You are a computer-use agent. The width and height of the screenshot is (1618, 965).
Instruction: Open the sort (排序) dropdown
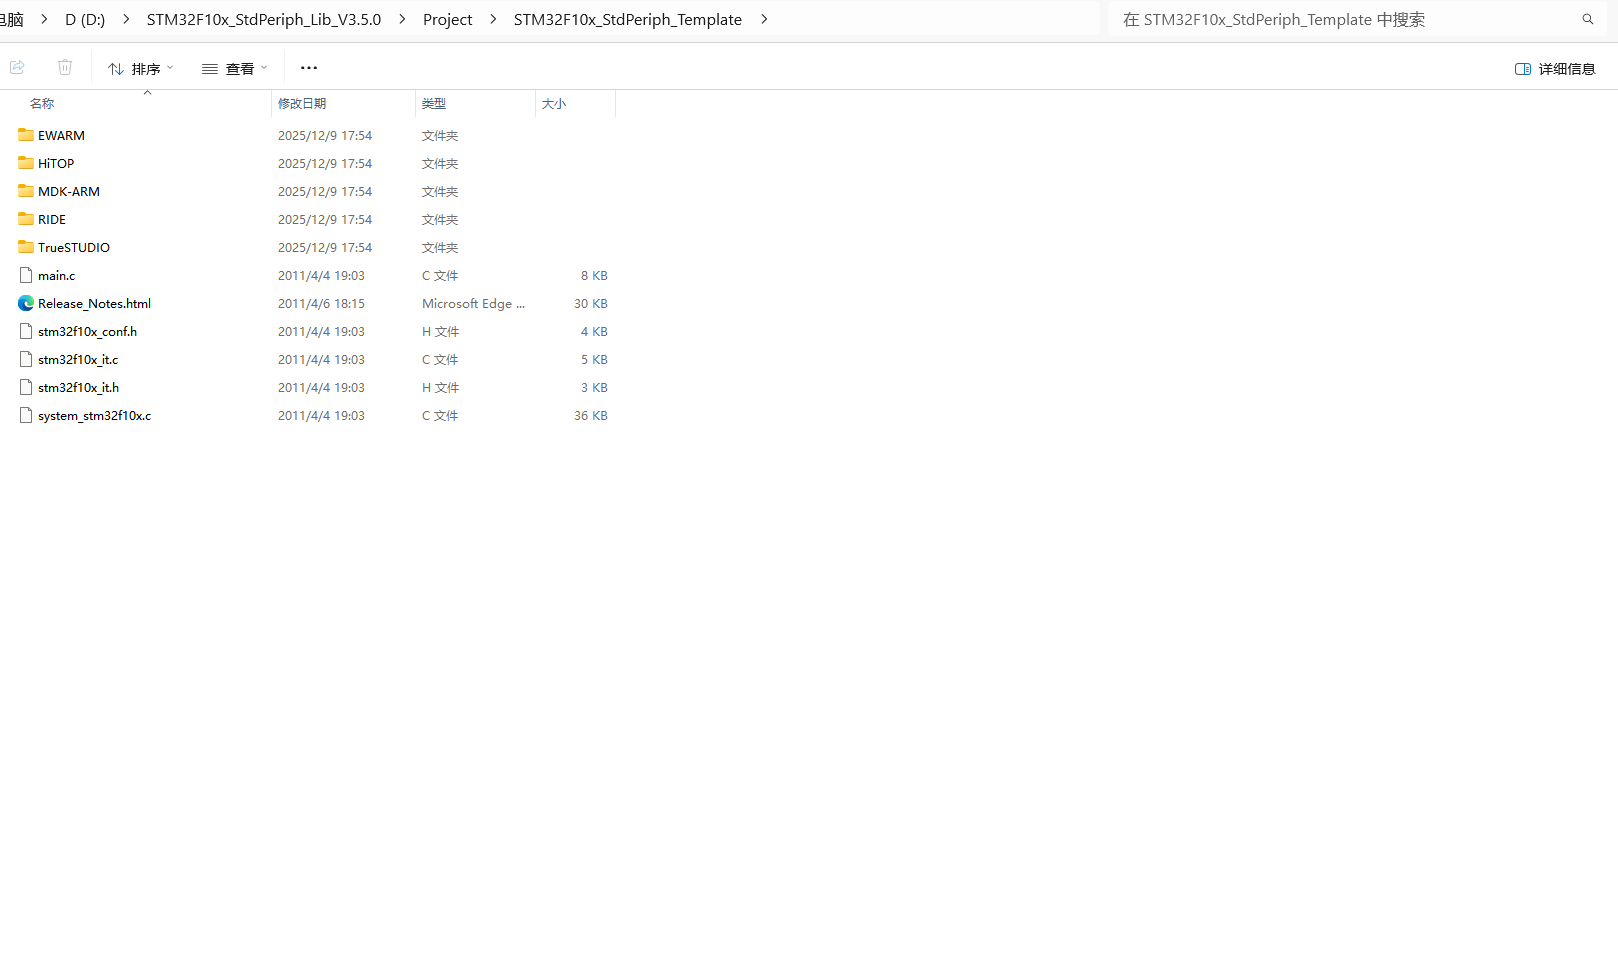coord(141,68)
